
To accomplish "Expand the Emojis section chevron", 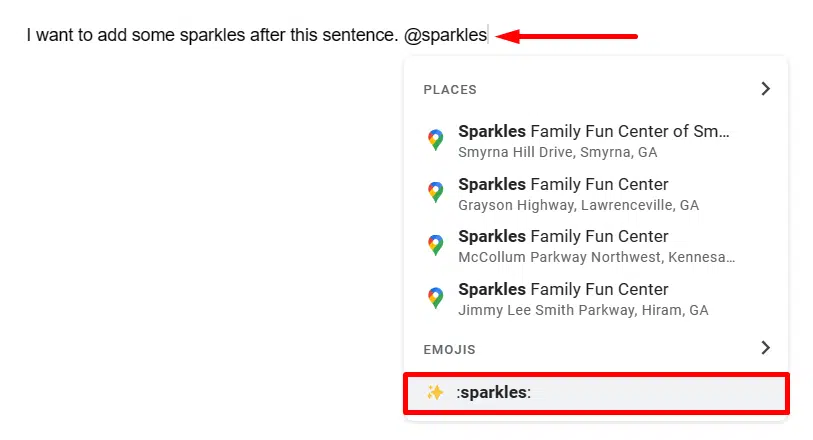I will (765, 348).
